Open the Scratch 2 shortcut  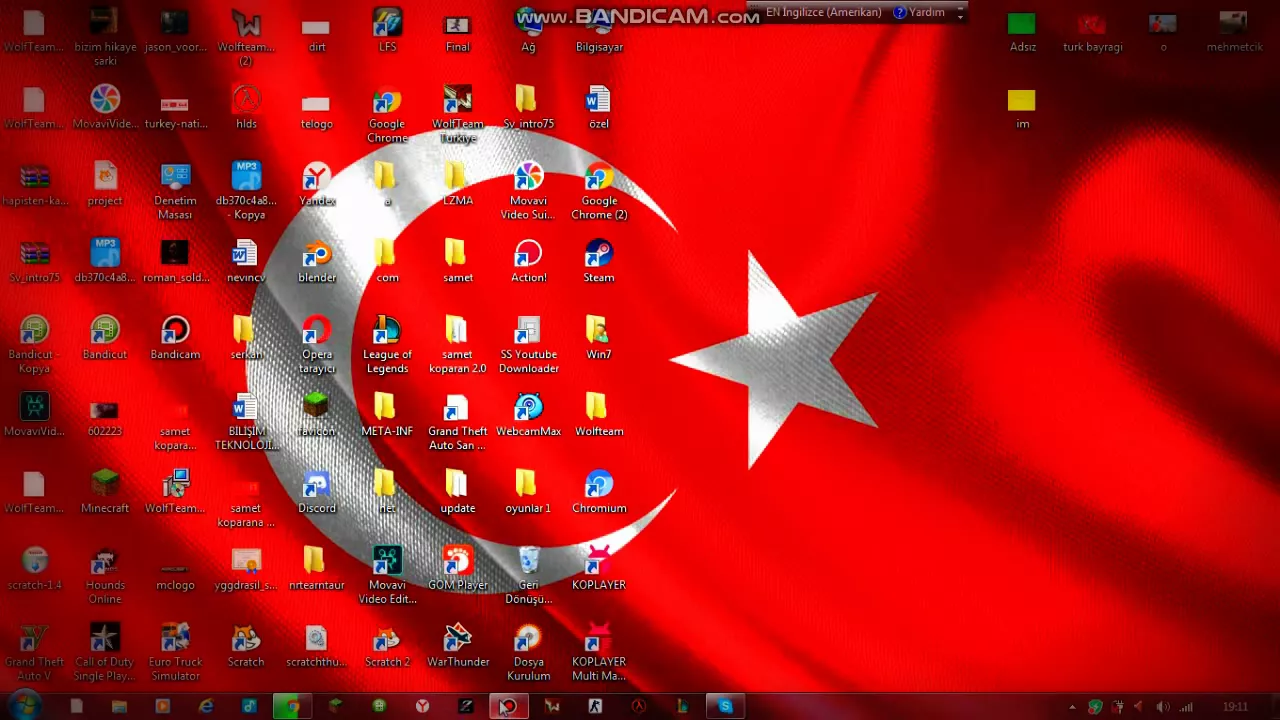tap(387, 645)
